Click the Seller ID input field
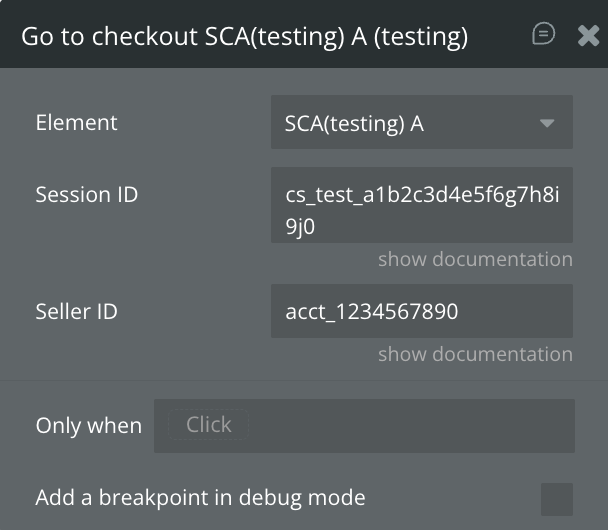This screenshot has width=608, height=530. tap(421, 311)
